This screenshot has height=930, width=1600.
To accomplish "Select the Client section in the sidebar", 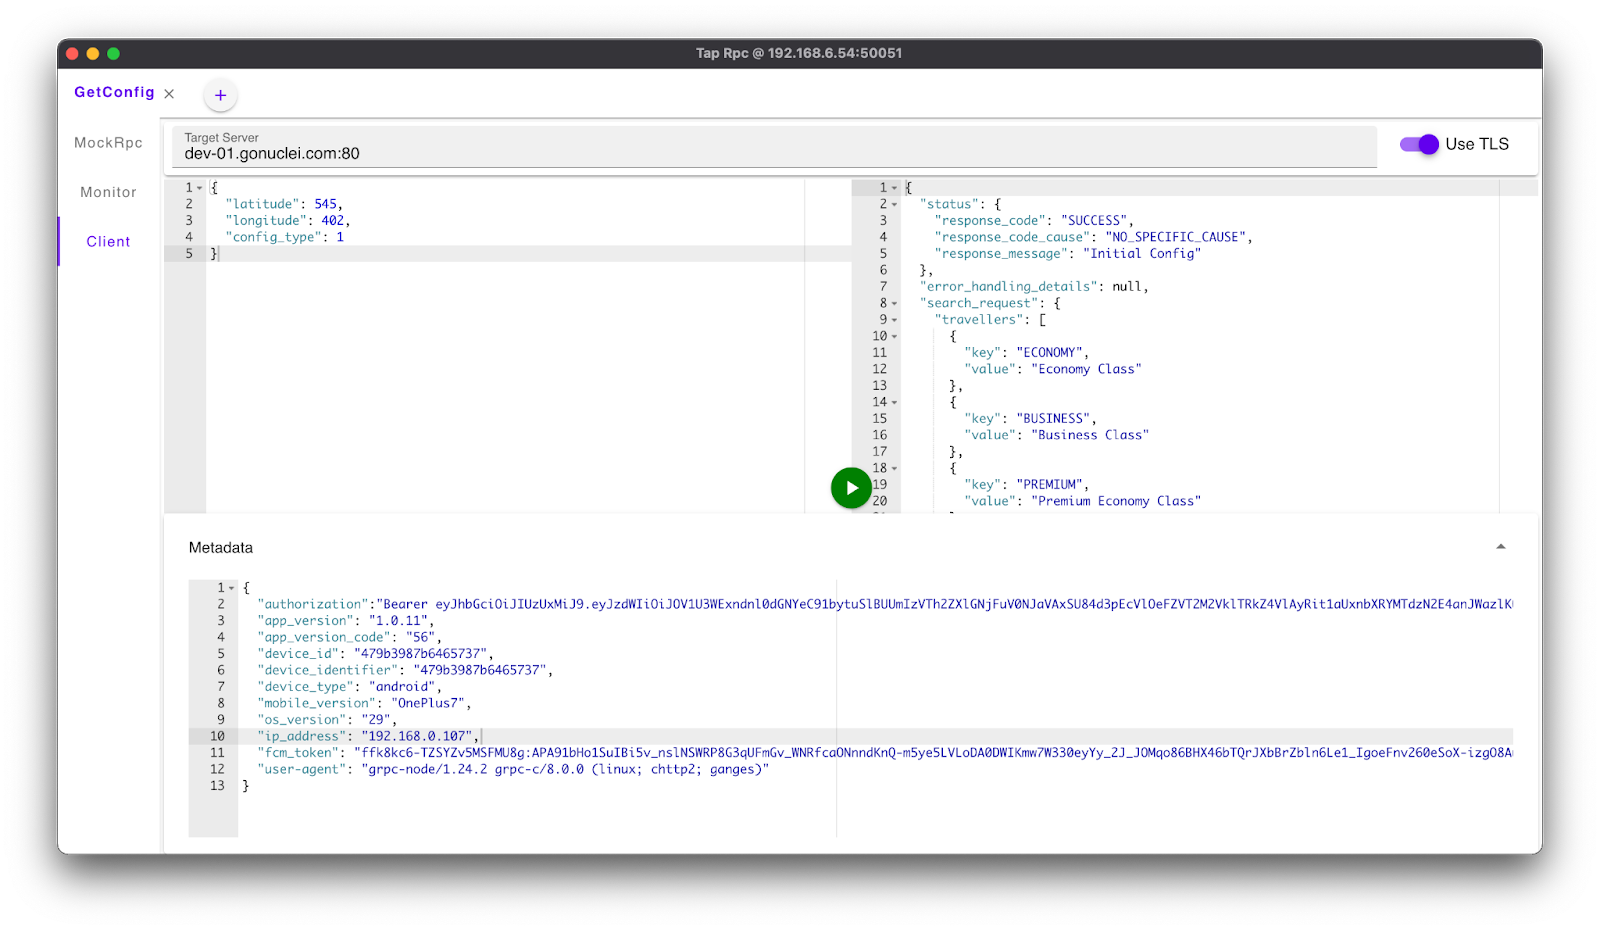I will click(108, 241).
